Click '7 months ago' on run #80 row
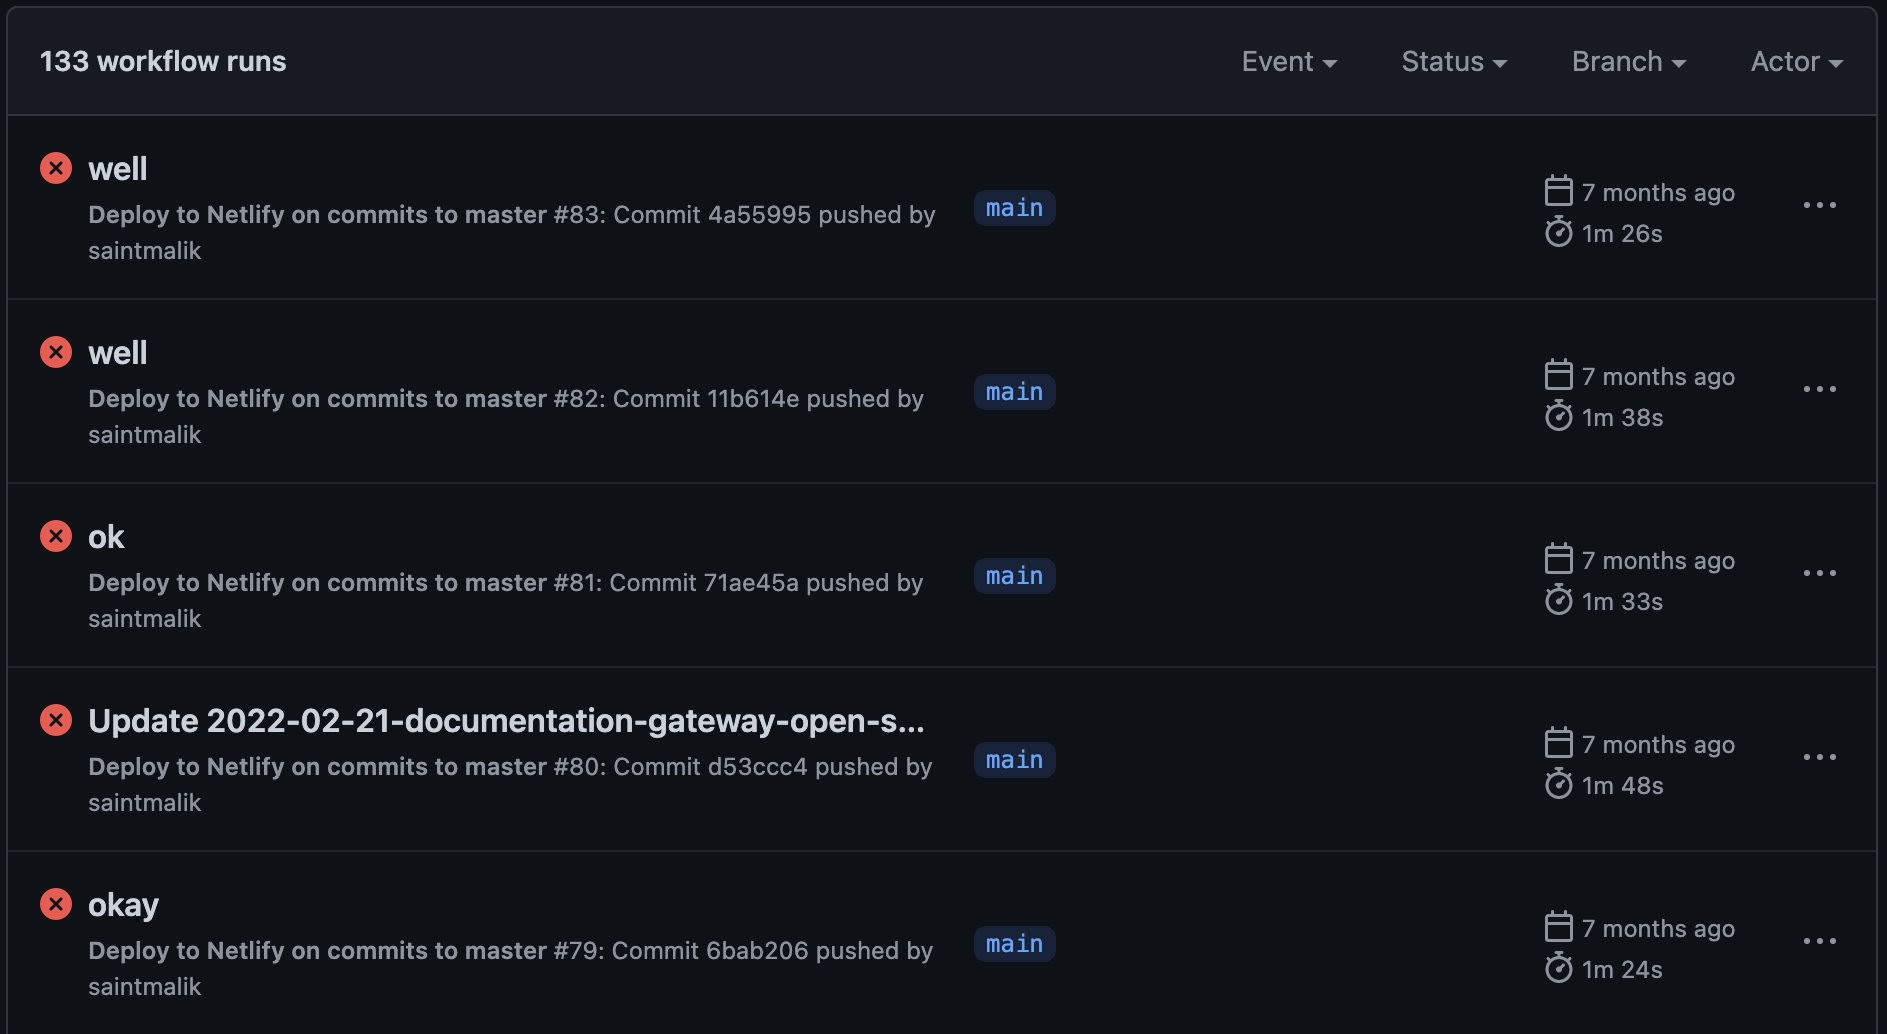The image size is (1887, 1034). (x=1658, y=745)
